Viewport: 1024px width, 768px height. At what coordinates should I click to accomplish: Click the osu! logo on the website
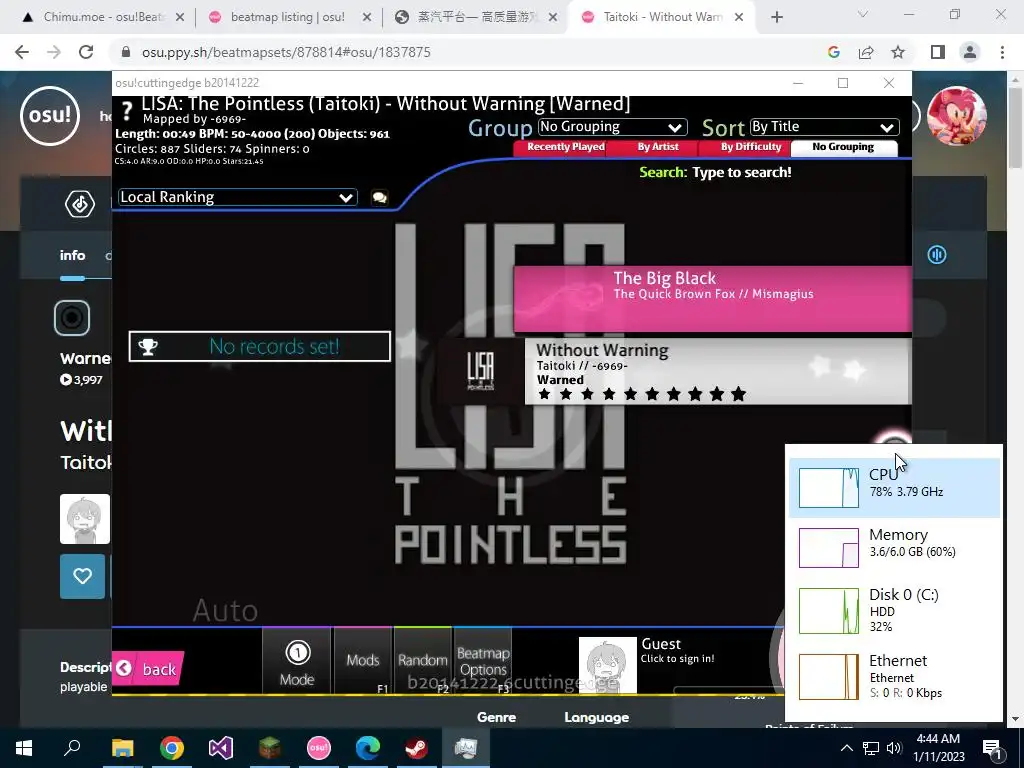[x=50, y=116]
